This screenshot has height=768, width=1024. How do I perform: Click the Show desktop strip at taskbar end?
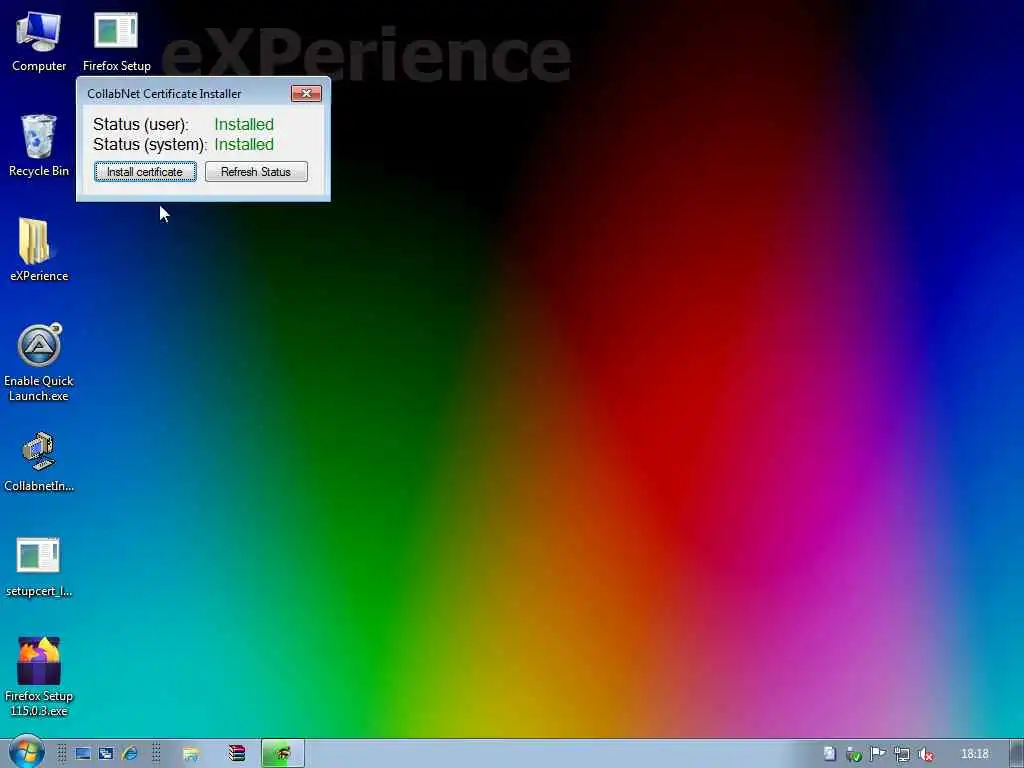pyautogui.click(x=1017, y=754)
